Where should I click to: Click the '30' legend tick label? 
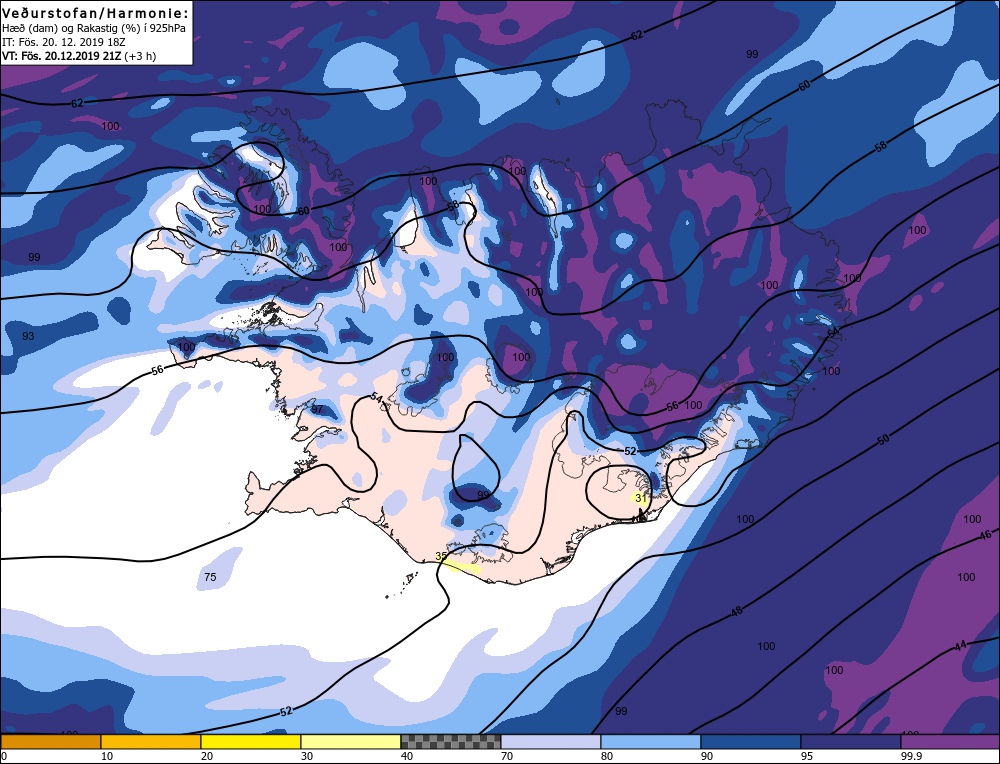(307, 756)
